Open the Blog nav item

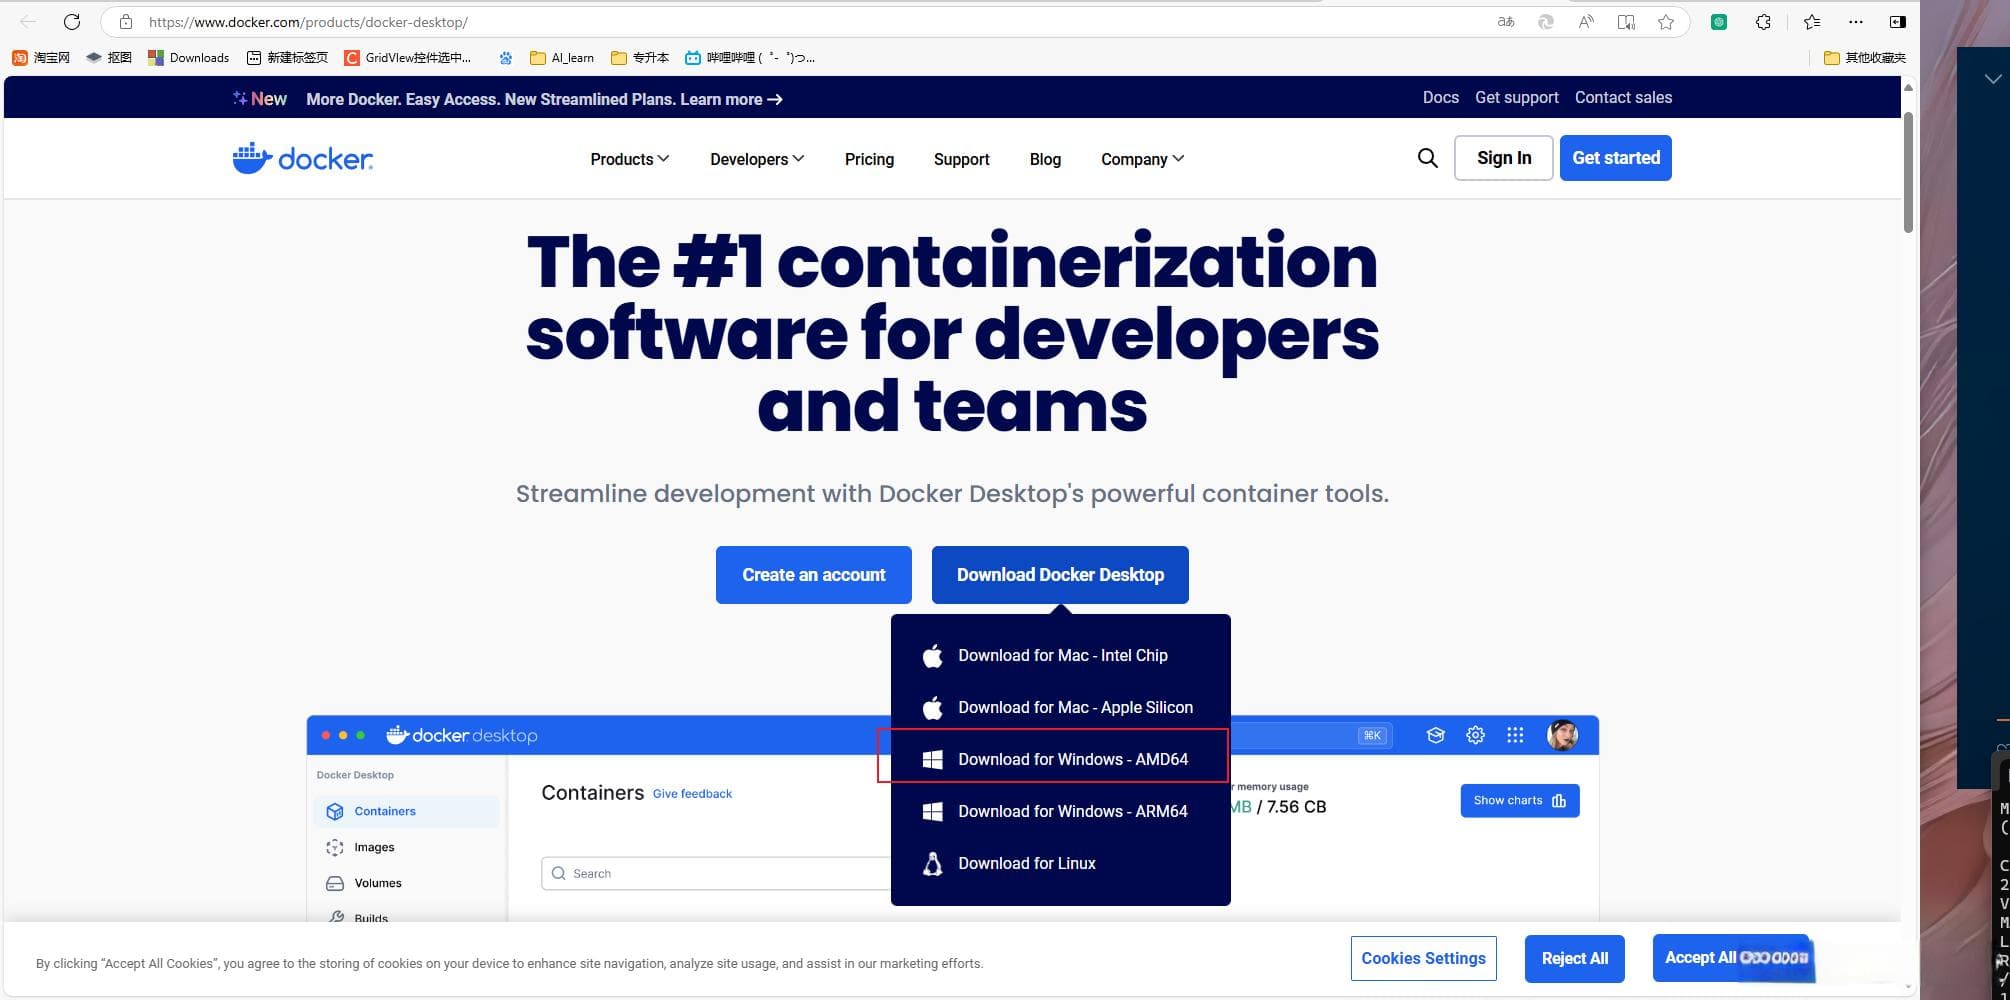pyautogui.click(x=1045, y=159)
